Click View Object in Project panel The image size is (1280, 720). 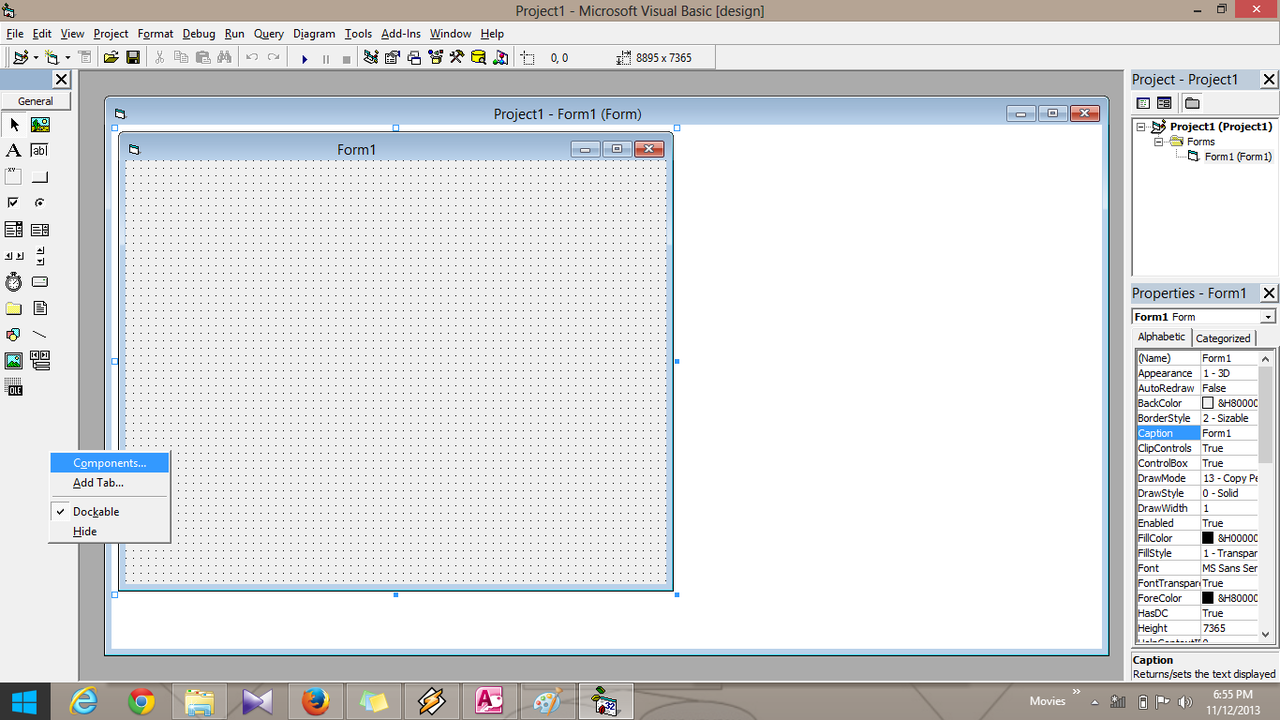click(1164, 103)
